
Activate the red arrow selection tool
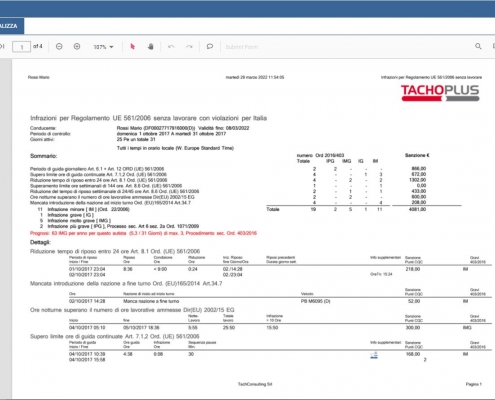[132, 47]
